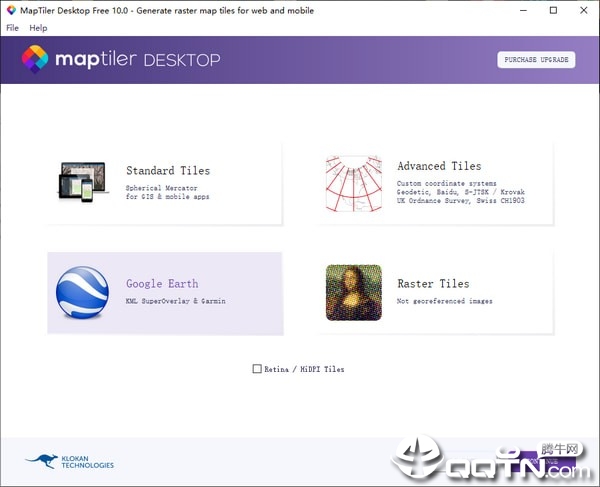Click the Purchase Upgrade button
The width and height of the screenshot is (600, 487).
536,60
